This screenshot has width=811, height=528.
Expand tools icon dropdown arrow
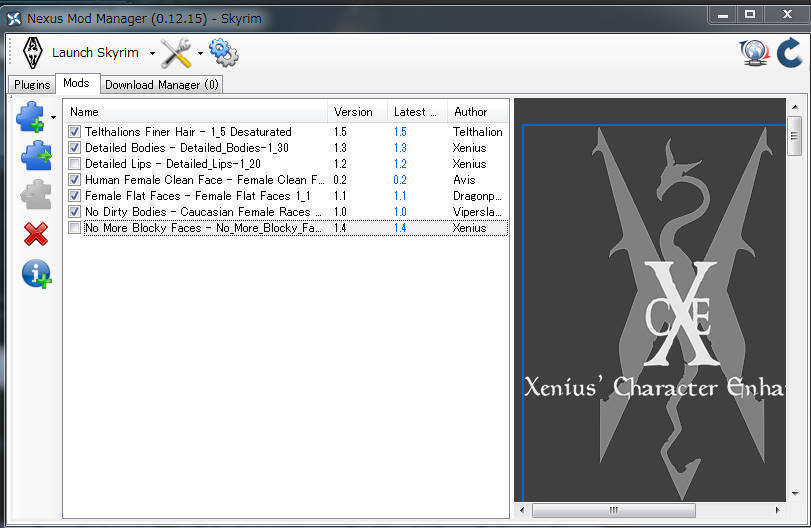[x=200, y=53]
